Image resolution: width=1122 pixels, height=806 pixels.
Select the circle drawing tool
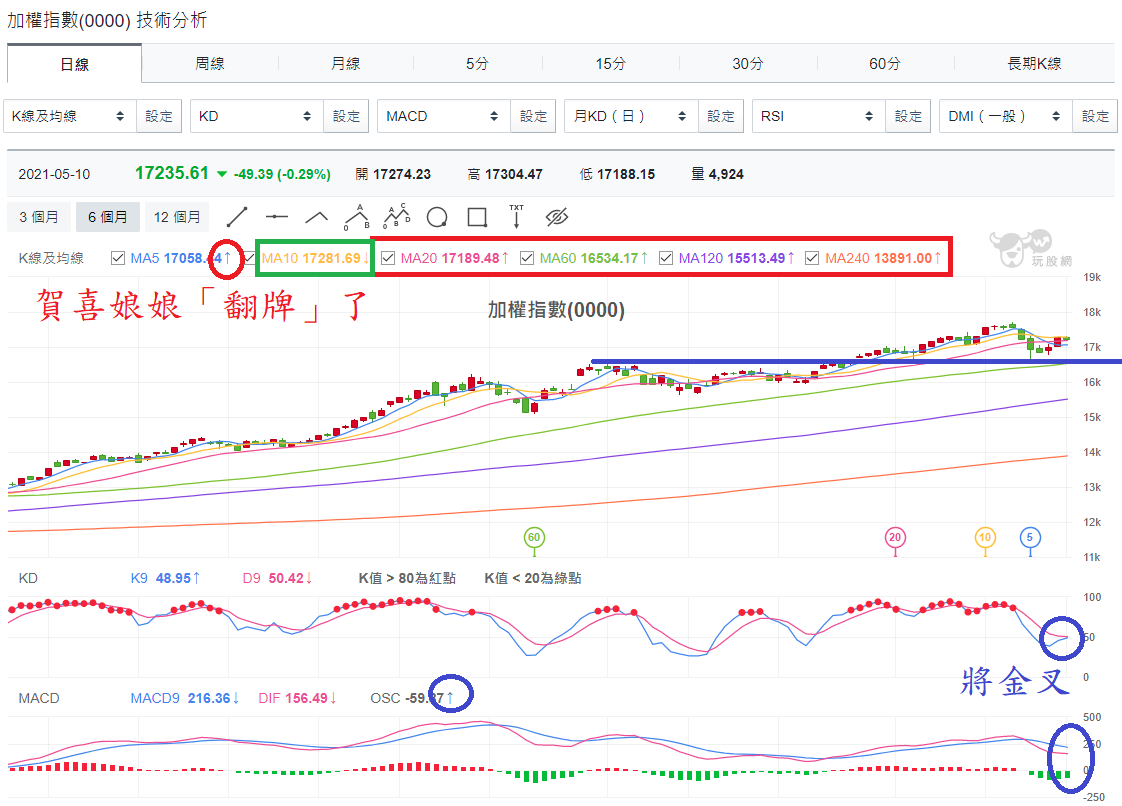tap(436, 217)
